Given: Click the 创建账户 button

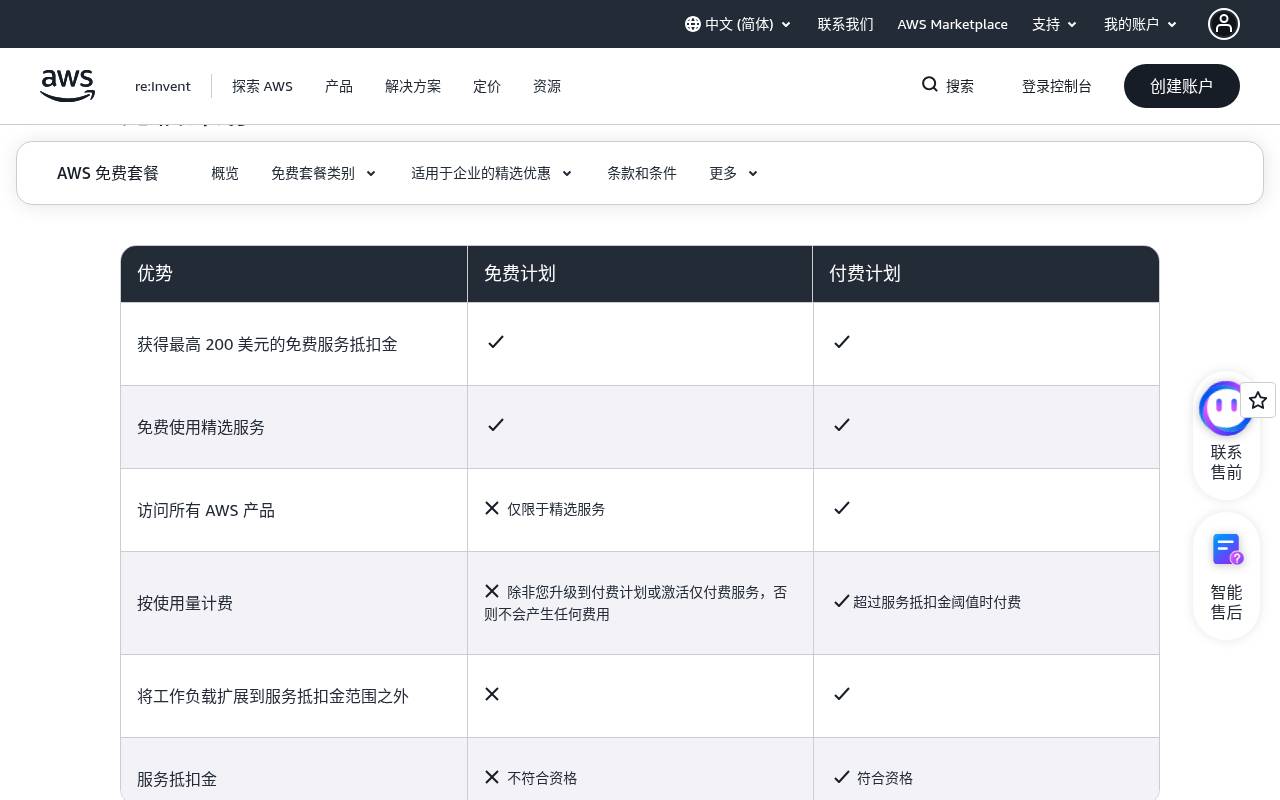Looking at the screenshot, I should [1182, 86].
